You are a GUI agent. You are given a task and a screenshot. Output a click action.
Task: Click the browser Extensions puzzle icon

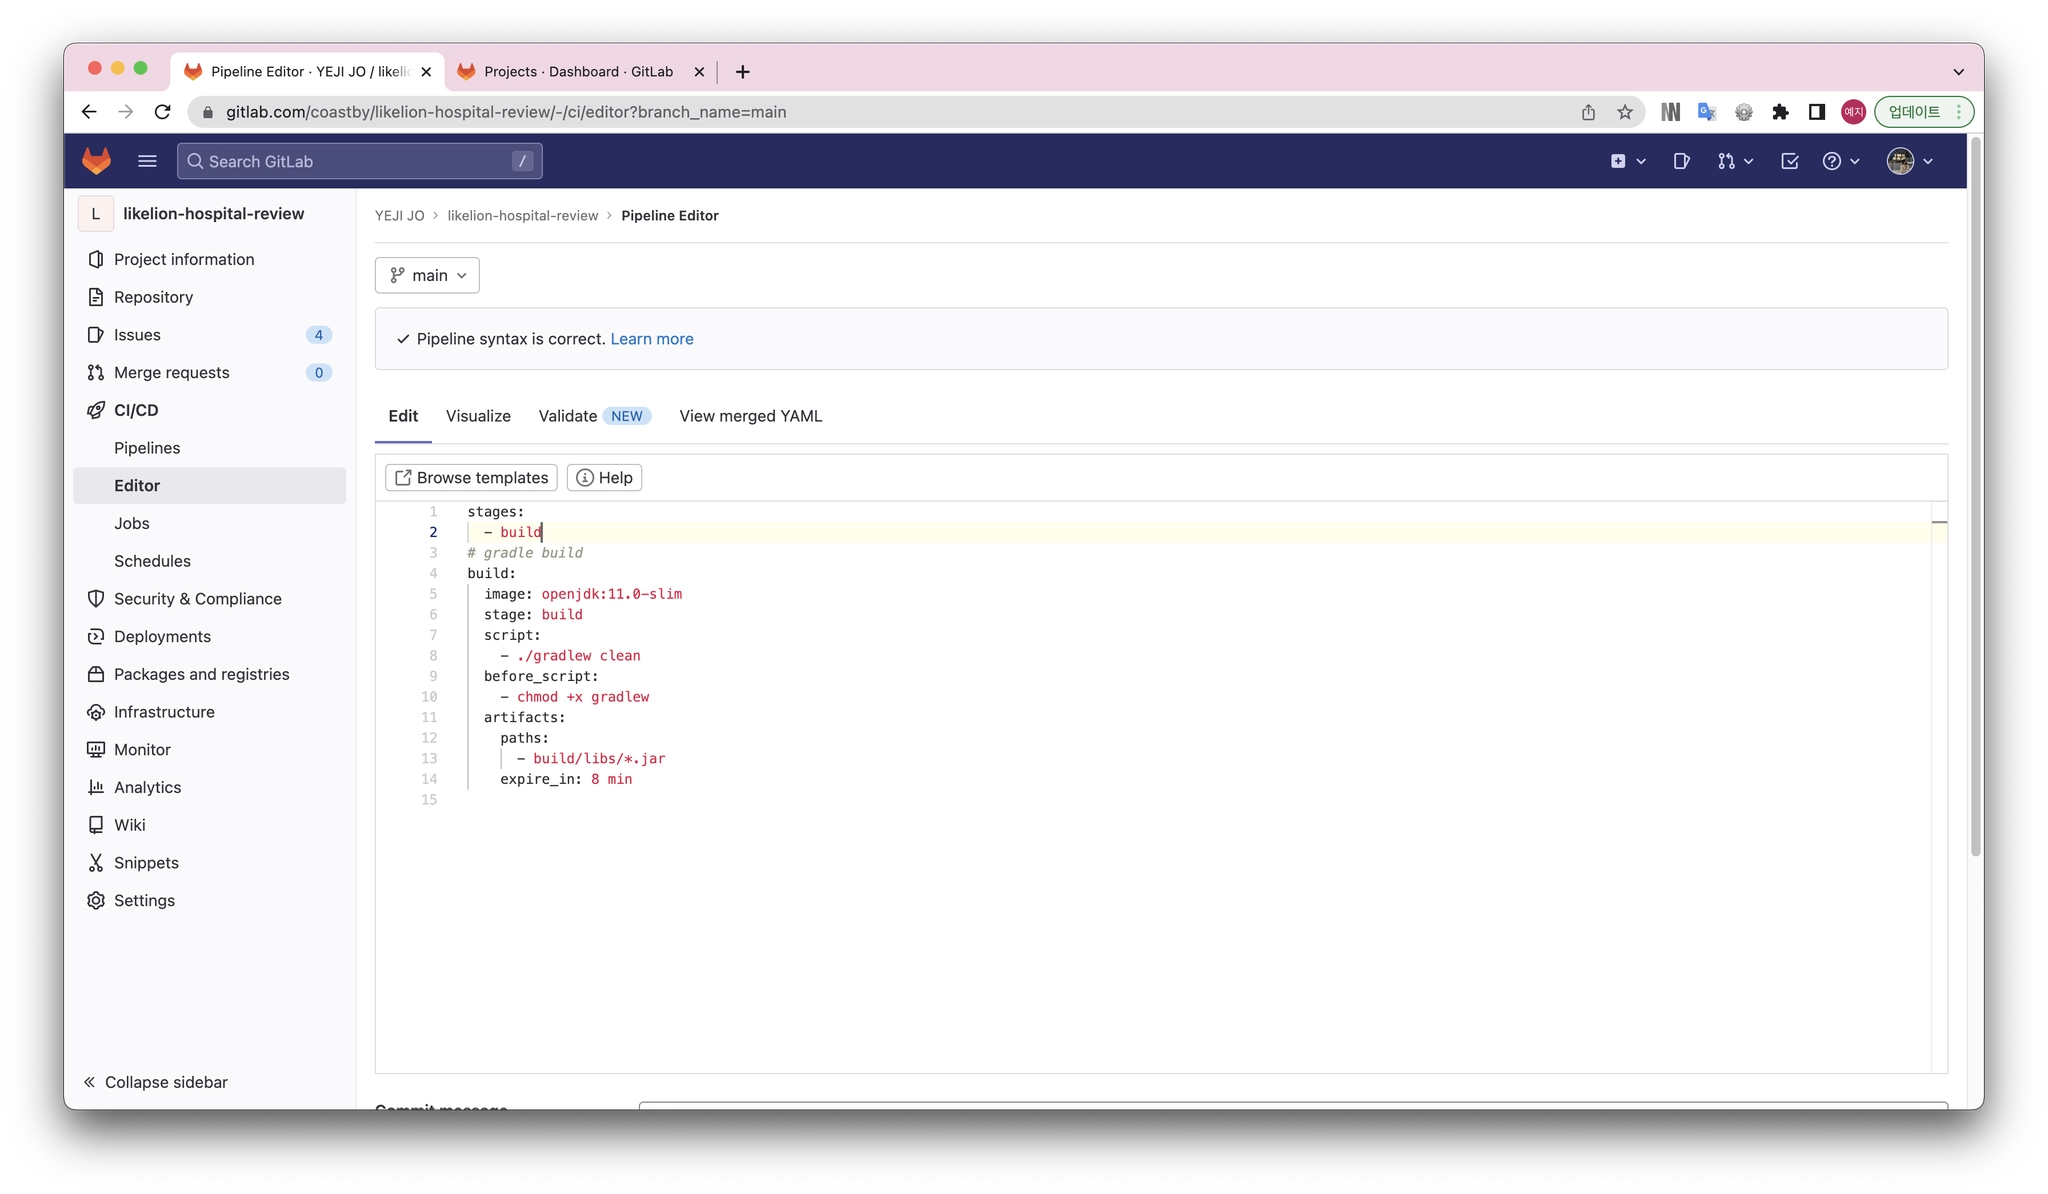(1780, 112)
